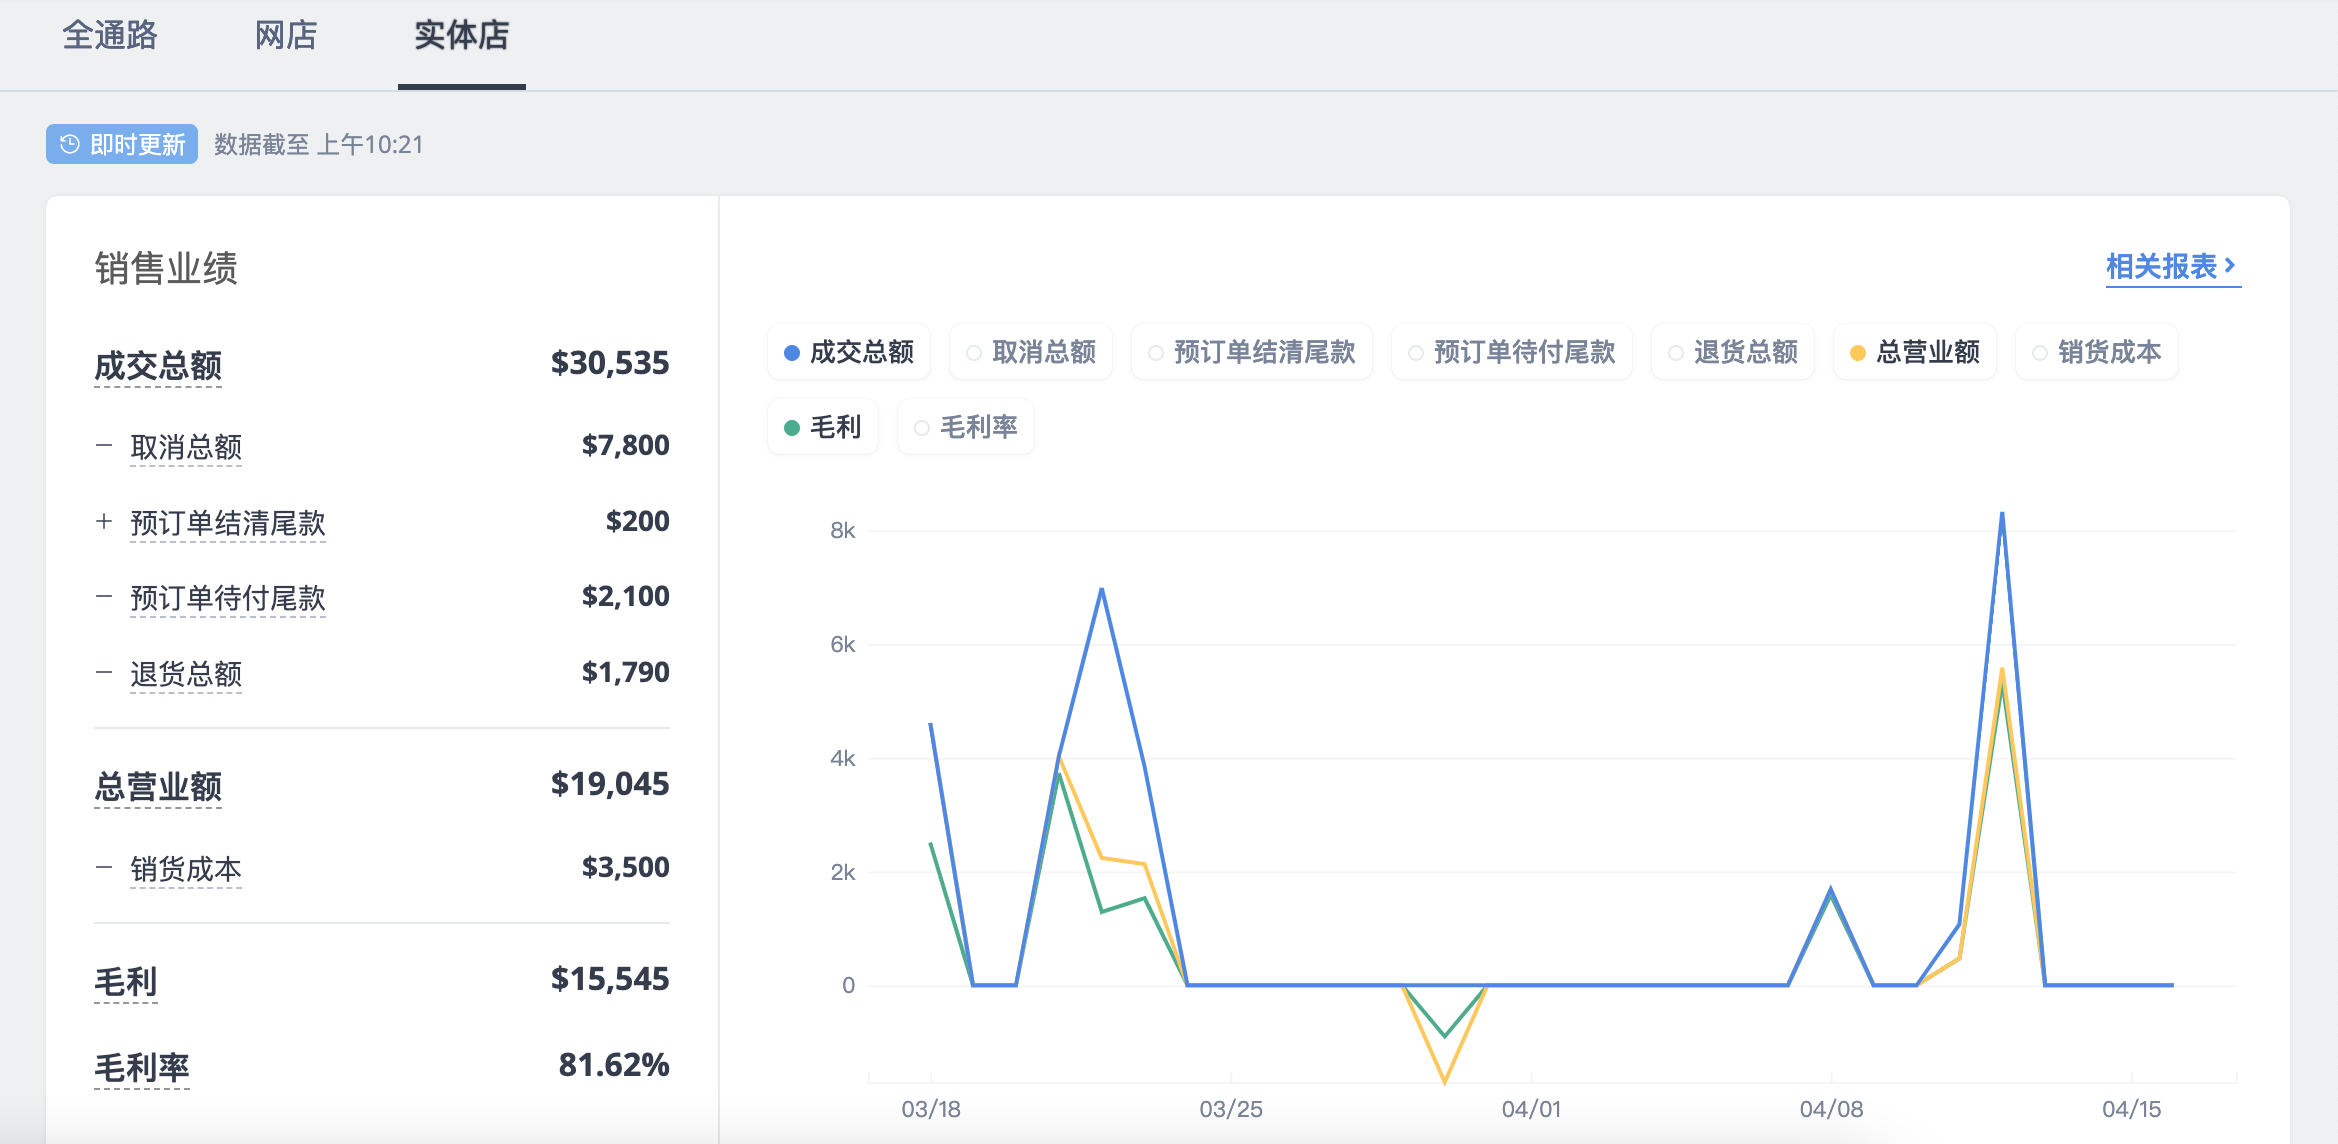Switch to the 全通路 tab
This screenshot has height=1144, width=2338.
[110, 36]
